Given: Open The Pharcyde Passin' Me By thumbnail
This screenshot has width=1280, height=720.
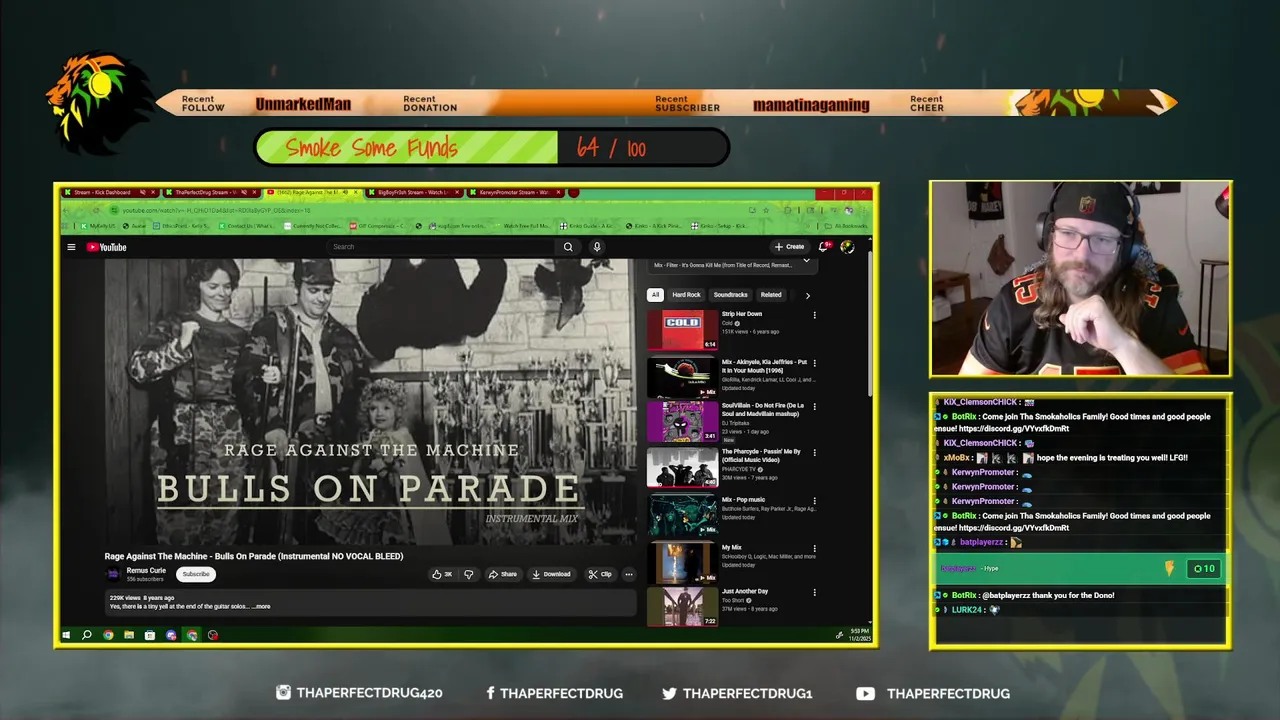Looking at the screenshot, I should click(x=682, y=468).
